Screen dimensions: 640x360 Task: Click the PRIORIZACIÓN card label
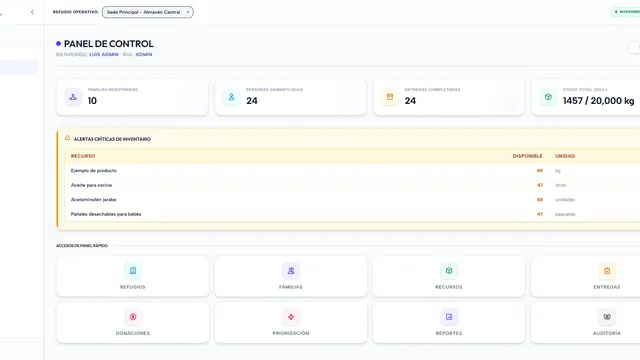291,333
